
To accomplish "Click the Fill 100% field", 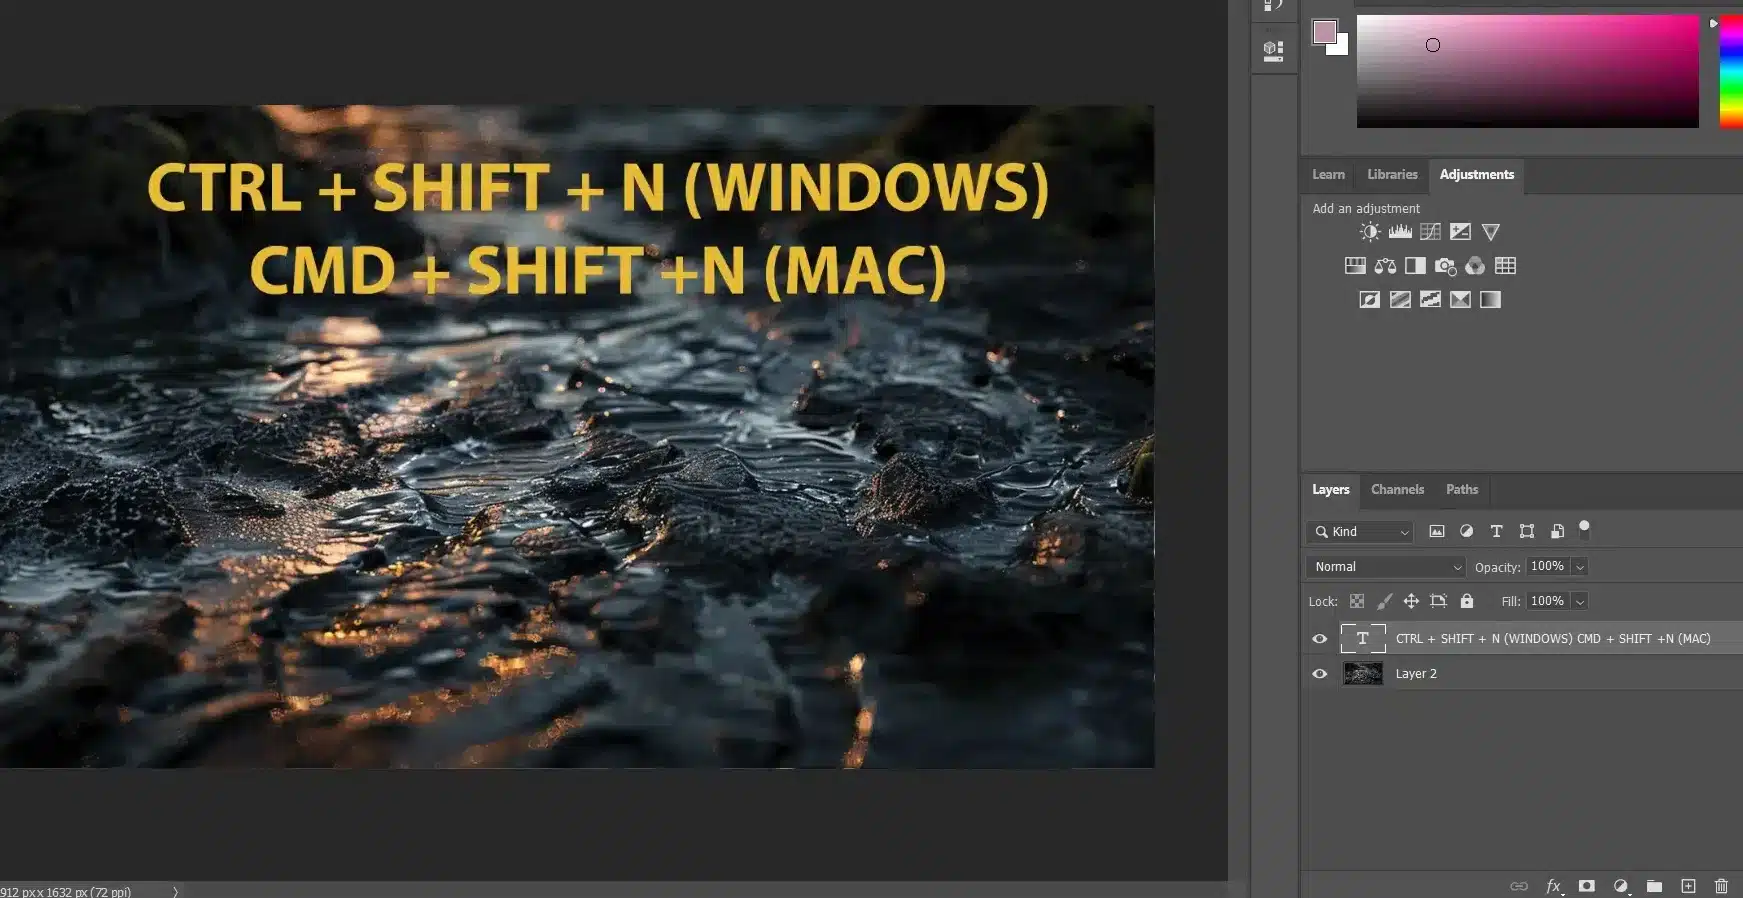I will coord(1548,601).
